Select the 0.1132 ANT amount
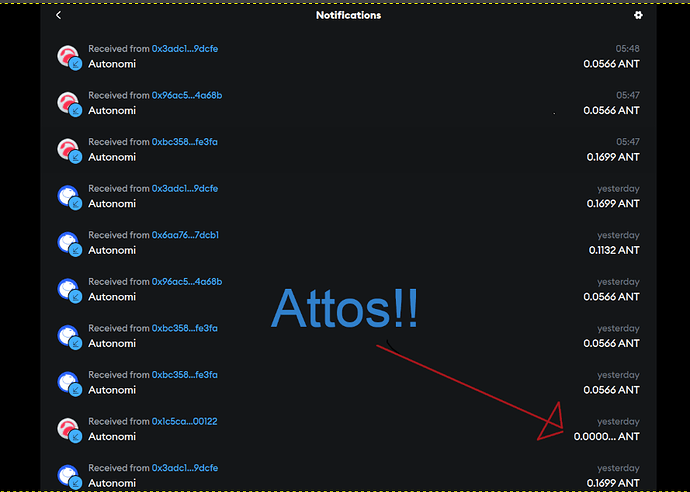 pyautogui.click(x=614, y=250)
